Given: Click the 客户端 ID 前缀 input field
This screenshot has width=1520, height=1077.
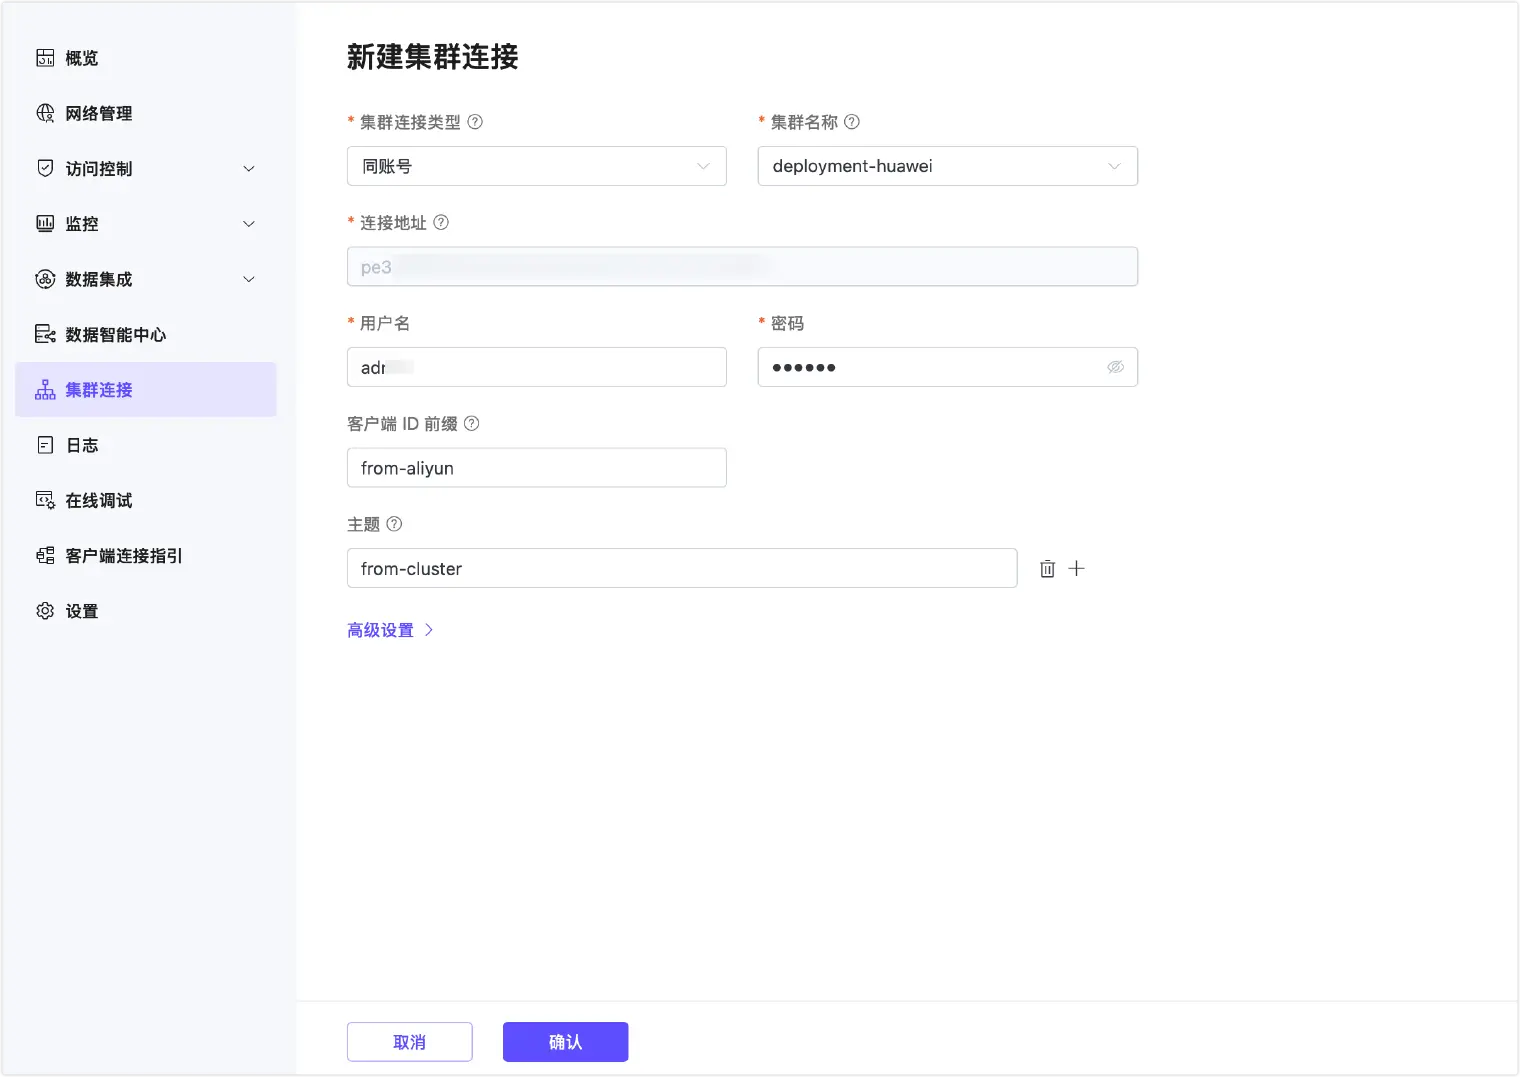Looking at the screenshot, I should pyautogui.click(x=536, y=468).
